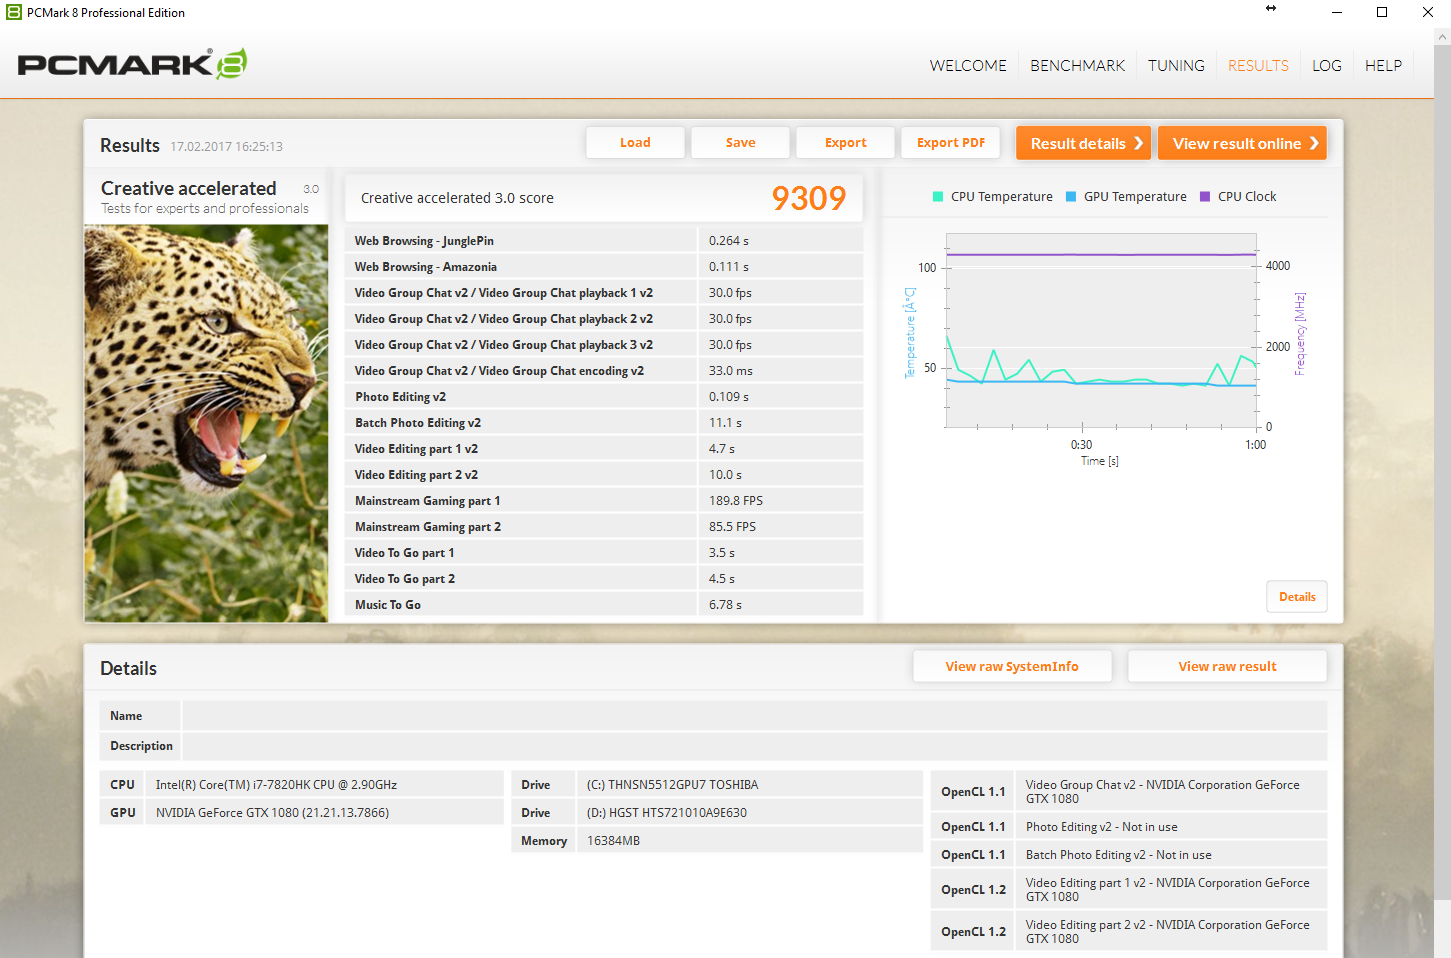1451x958 pixels.
Task: Click the 16384MB memory value
Action: pyautogui.click(x=613, y=841)
